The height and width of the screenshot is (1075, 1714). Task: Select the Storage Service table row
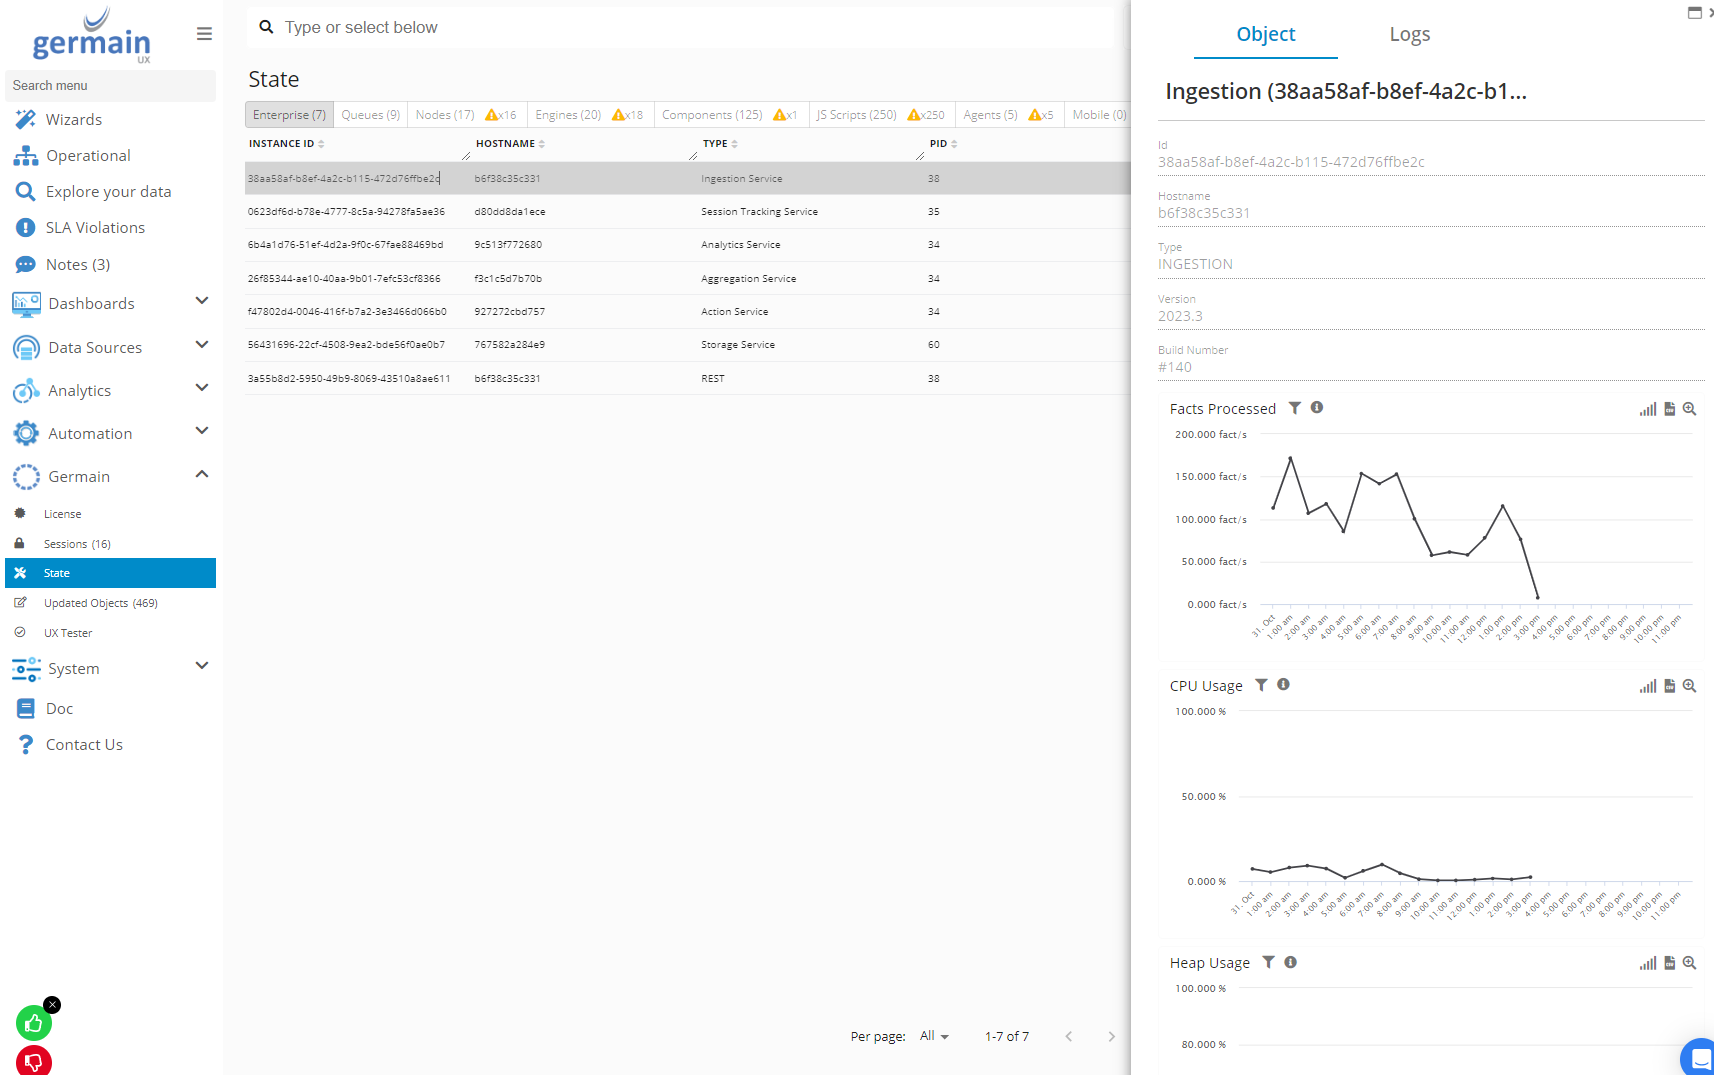737,345
